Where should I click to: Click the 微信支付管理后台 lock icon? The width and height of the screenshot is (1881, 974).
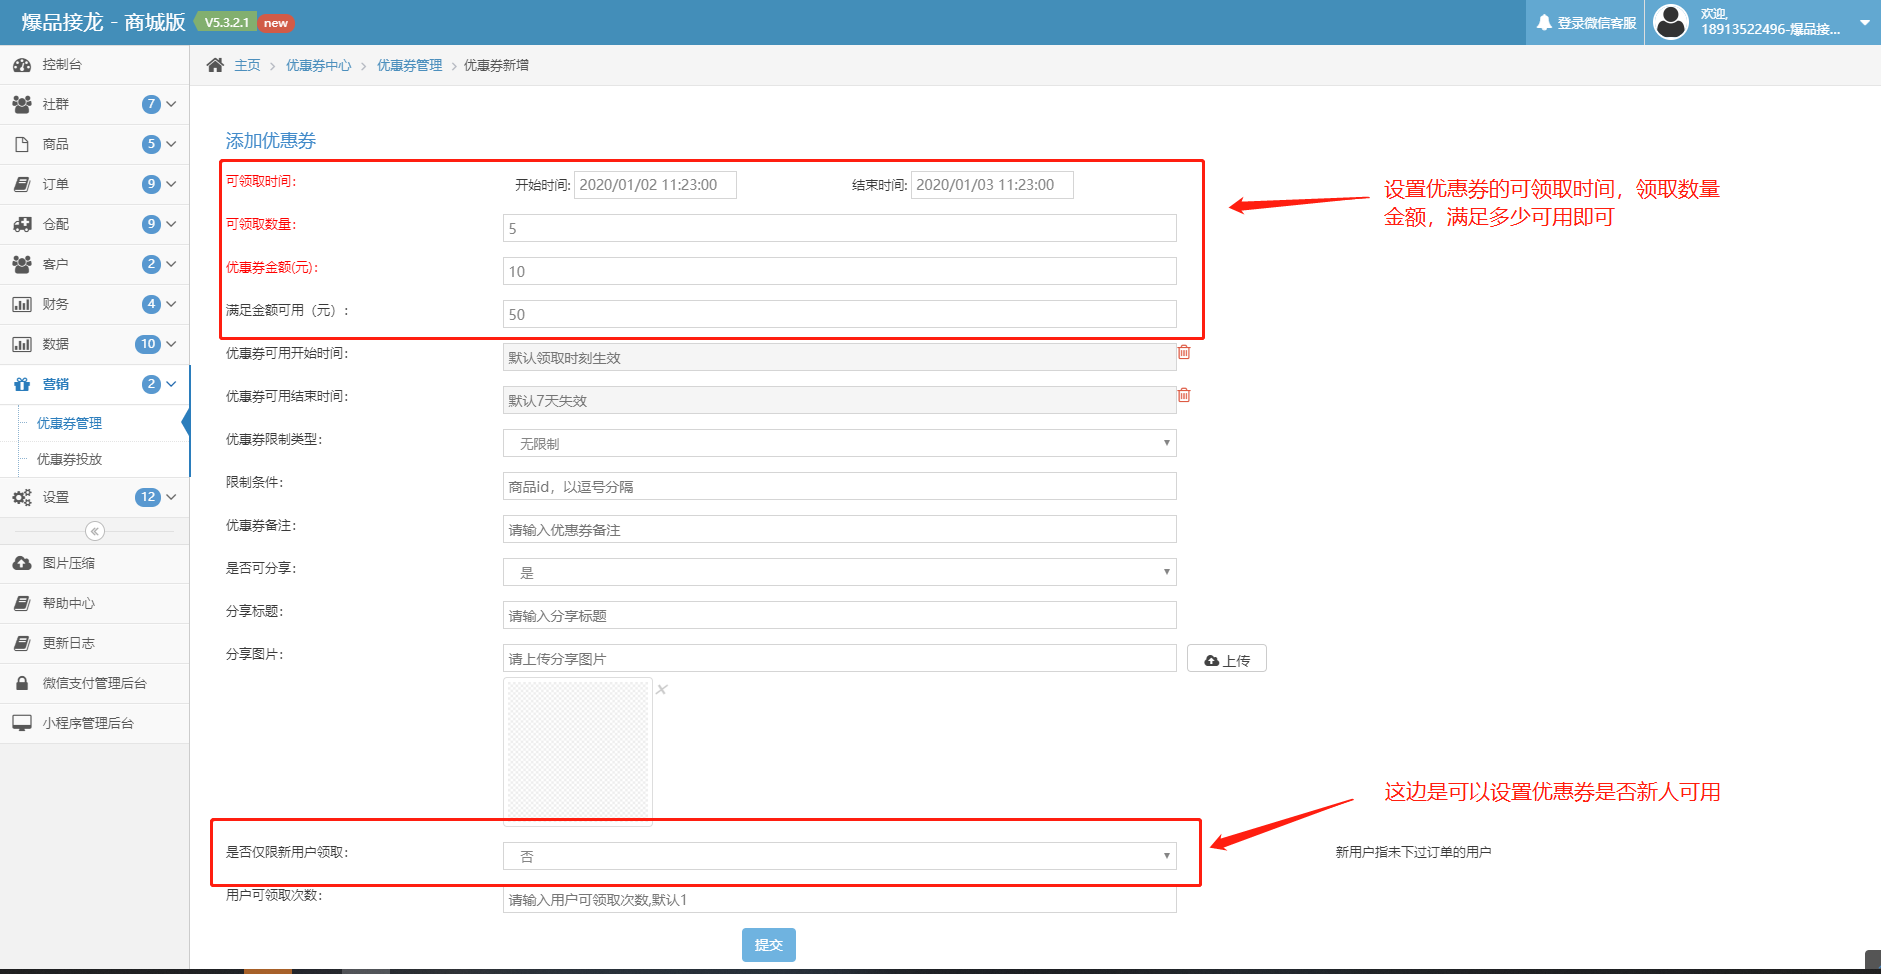[x=21, y=683]
